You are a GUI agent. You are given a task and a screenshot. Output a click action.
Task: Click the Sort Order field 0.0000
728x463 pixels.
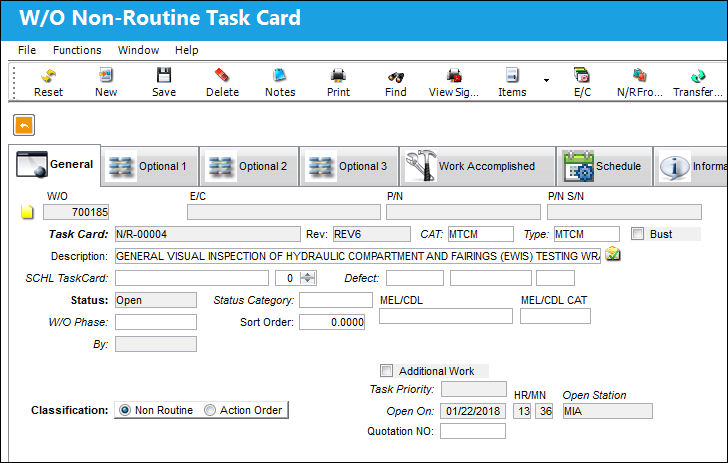332,322
